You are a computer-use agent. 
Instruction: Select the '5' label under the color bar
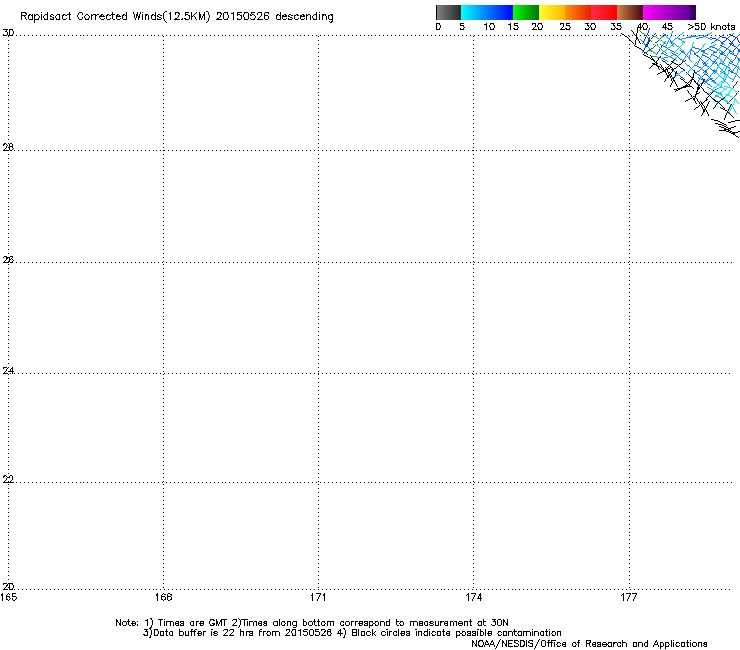click(x=462, y=27)
